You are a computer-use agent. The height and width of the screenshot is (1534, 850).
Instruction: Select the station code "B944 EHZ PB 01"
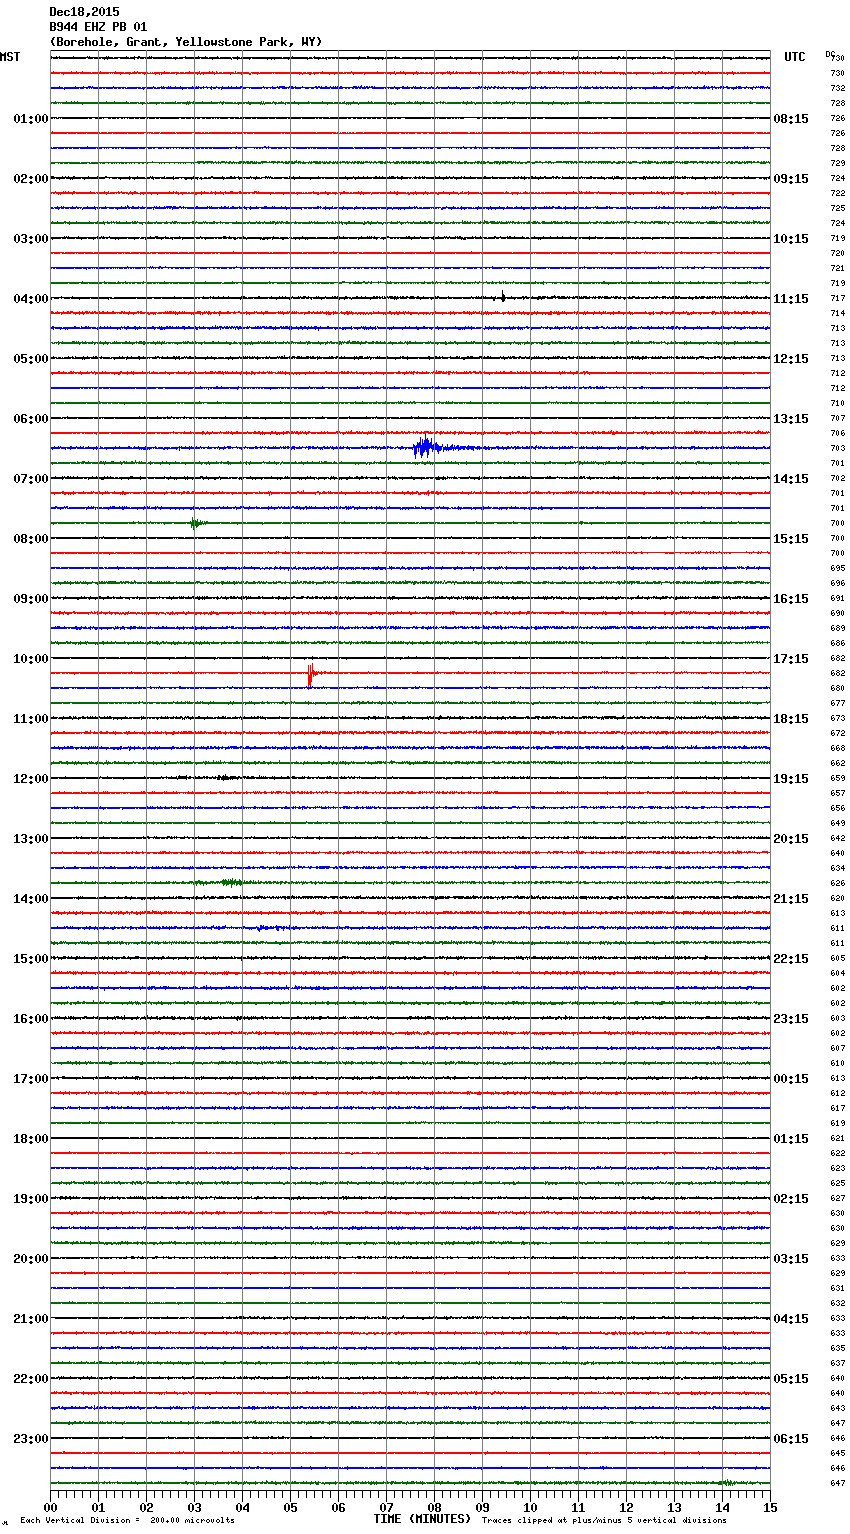pyautogui.click(x=98, y=27)
